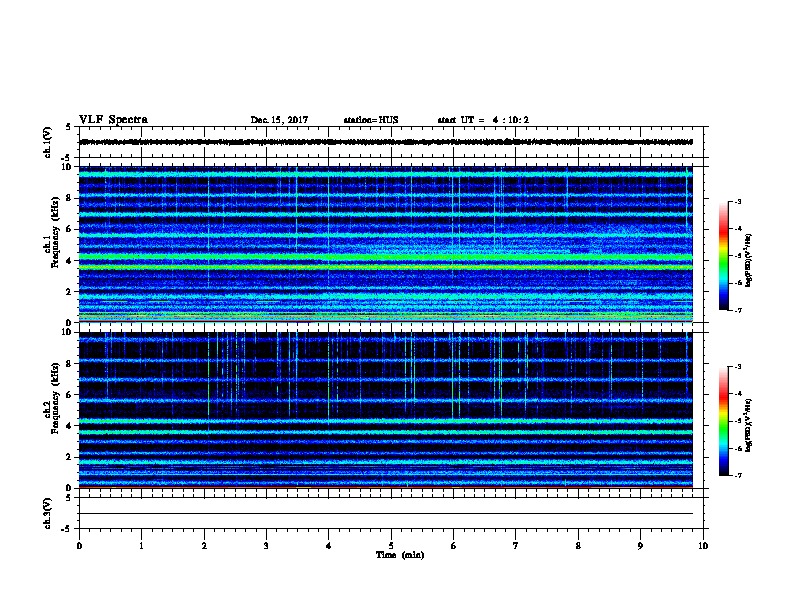Click the "ch.3(V)" axis label
This screenshot has width=792, height=612.
pos(47,513)
